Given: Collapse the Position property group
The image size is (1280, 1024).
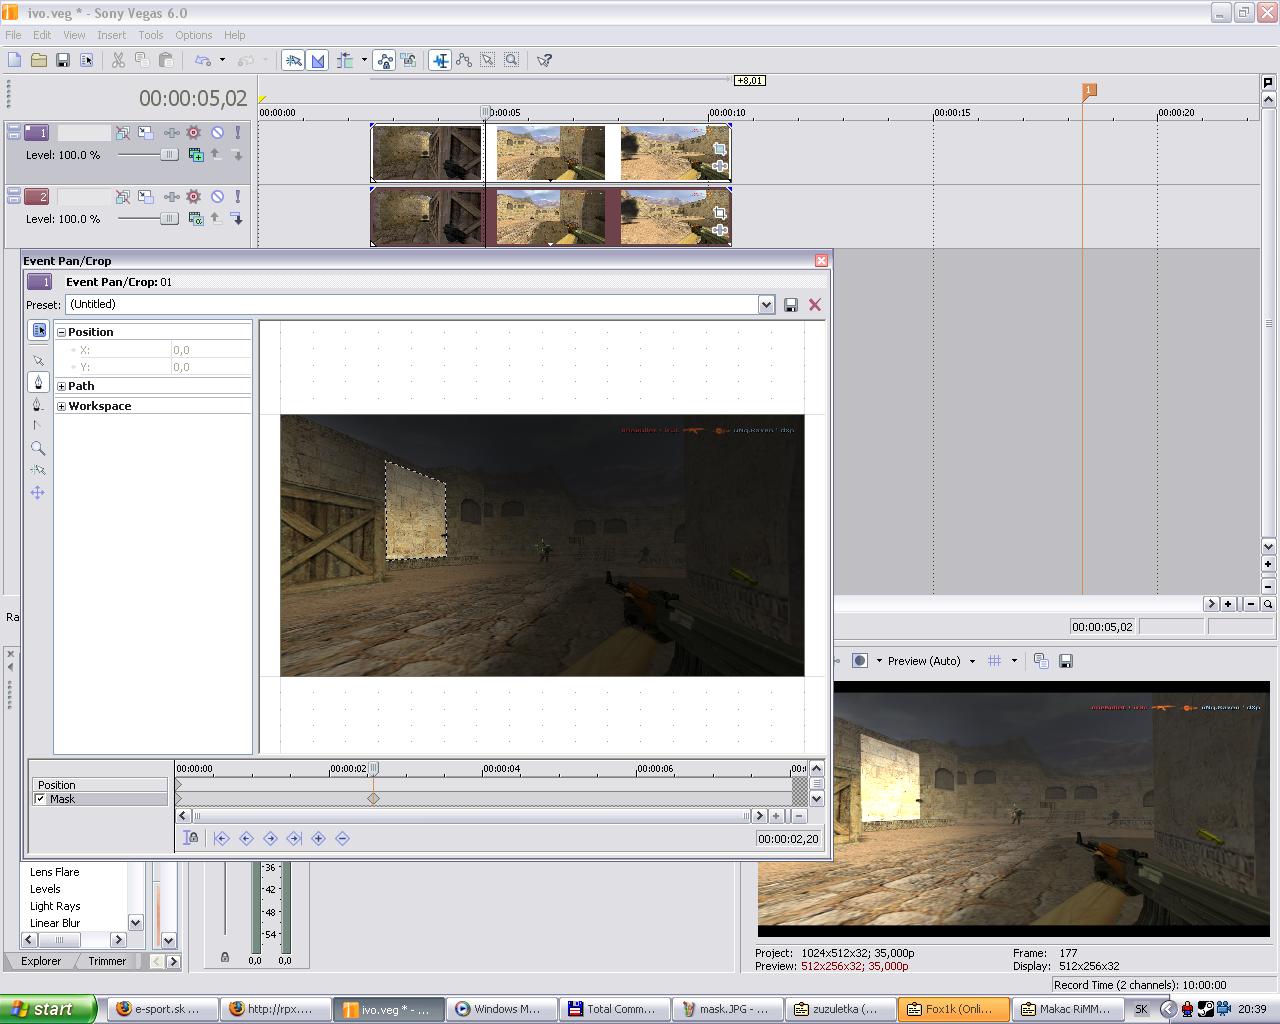Looking at the screenshot, I should click(x=61, y=332).
